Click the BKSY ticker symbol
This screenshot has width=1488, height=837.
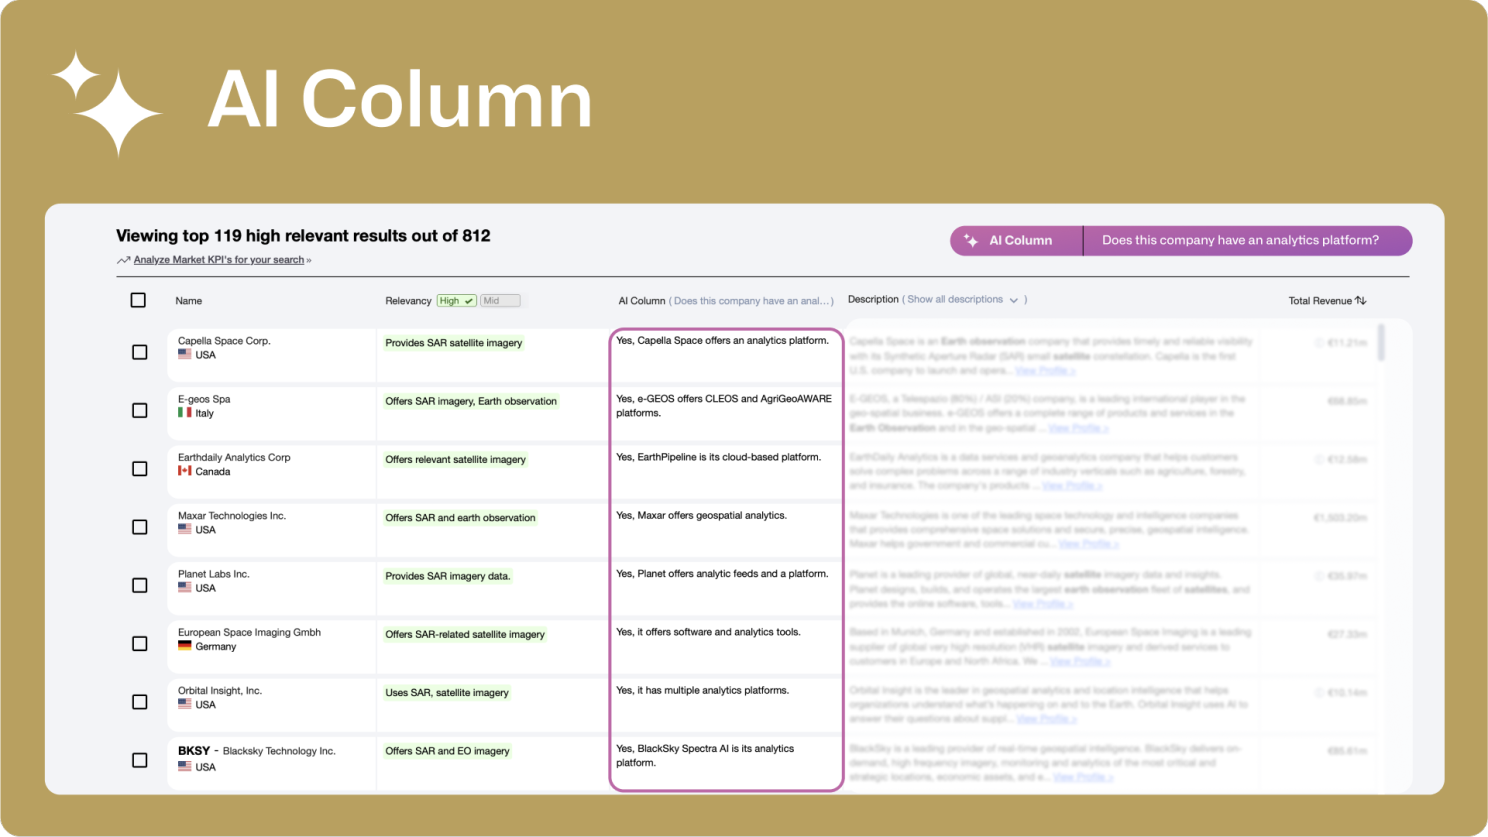194,751
